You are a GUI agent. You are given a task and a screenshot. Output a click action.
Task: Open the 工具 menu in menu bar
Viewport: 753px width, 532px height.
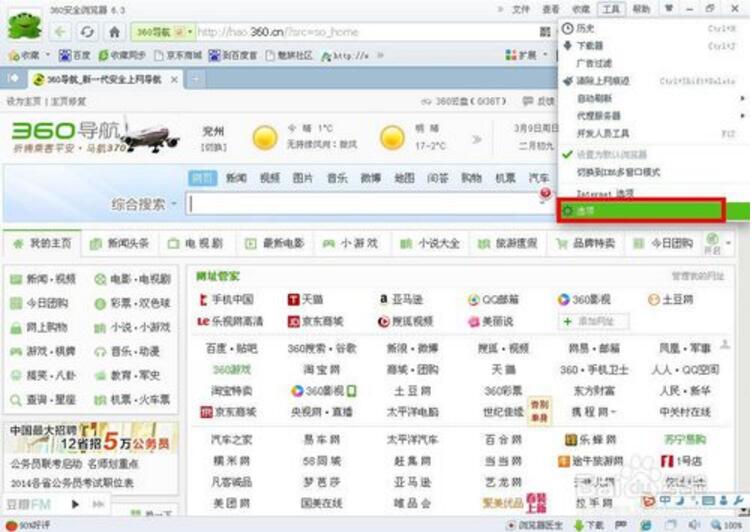[x=611, y=9]
